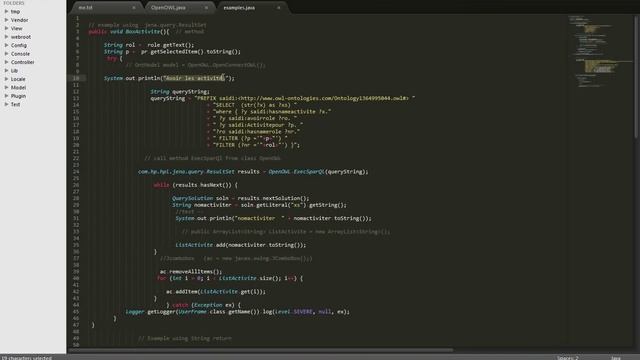Viewport: 640px width, 360px height.
Task: Click line number 10 in gutter
Action: (76, 78)
